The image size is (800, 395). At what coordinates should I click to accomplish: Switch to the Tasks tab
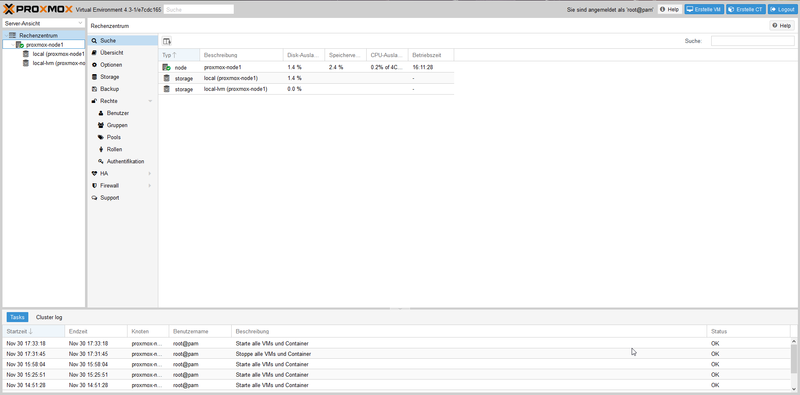point(17,317)
